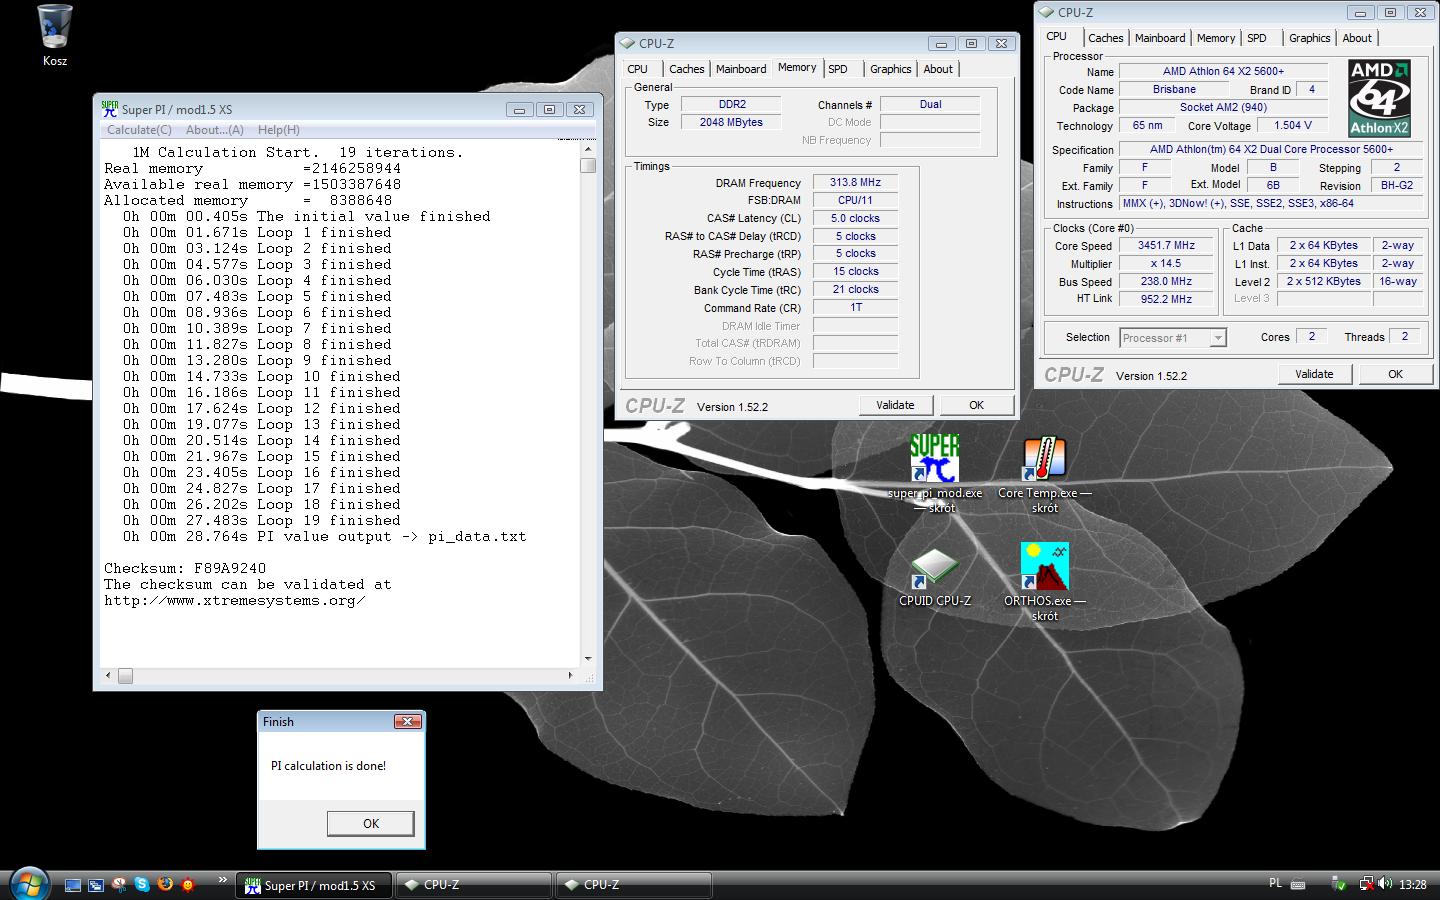Image resolution: width=1440 pixels, height=900 pixels.
Task: Open the Help(H) menu in Super PI
Action: click(x=278, y=130)
